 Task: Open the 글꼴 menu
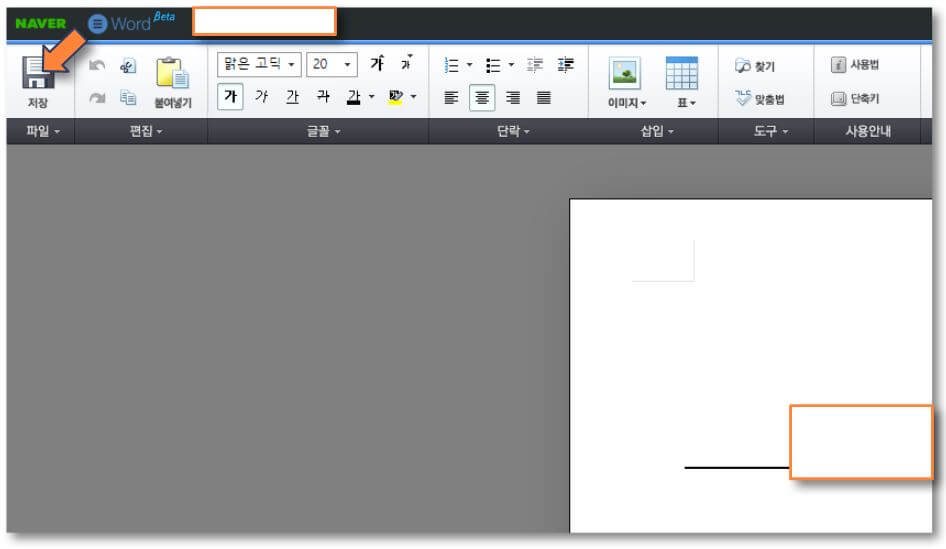[x=323, y=131]
